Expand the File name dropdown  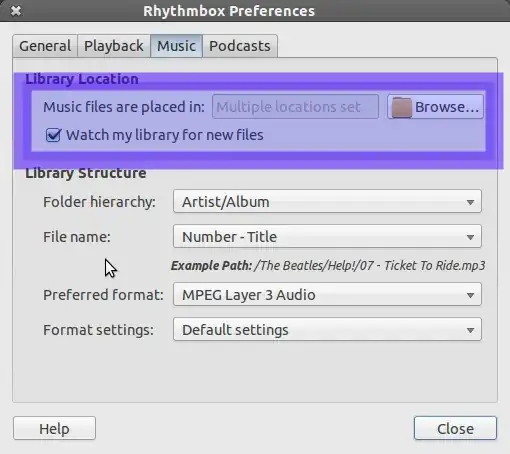click(x=327, y=236)
